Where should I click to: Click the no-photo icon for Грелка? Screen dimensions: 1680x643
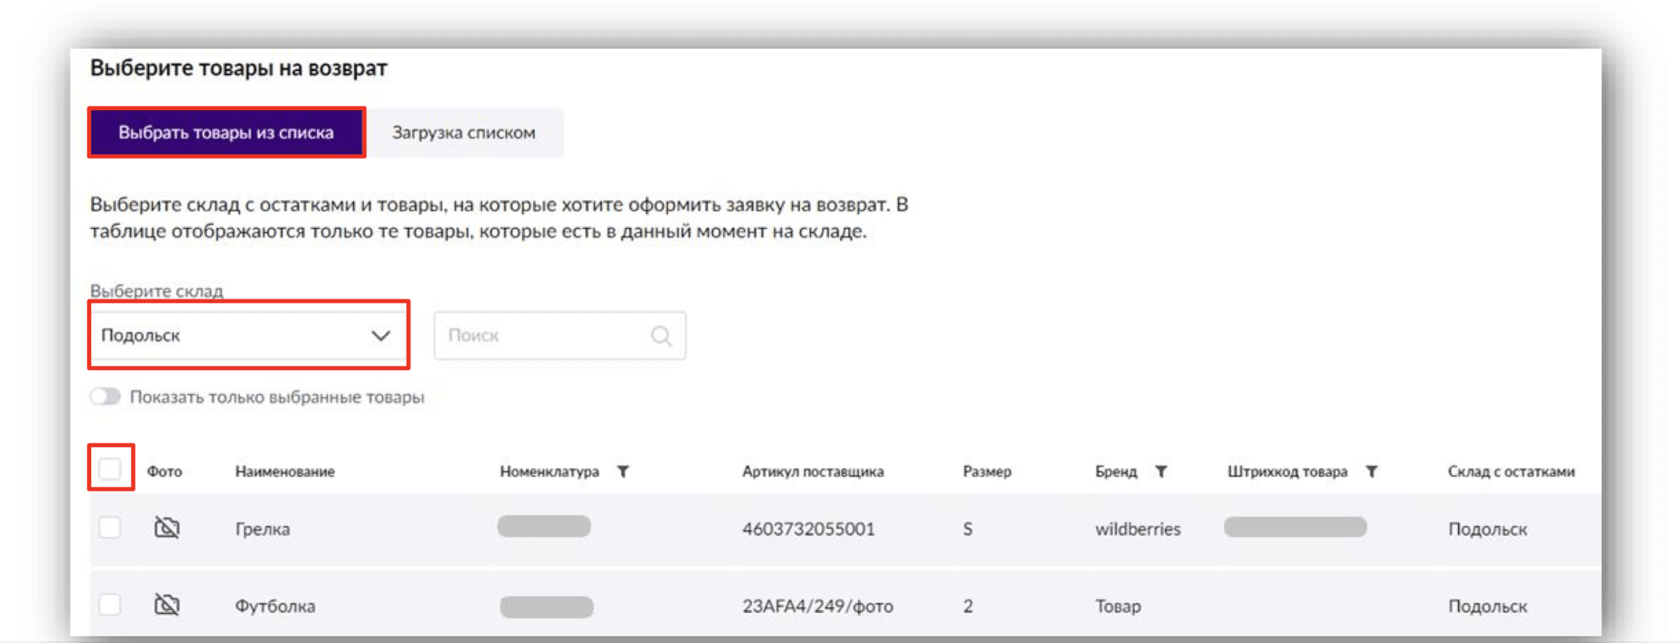pos(167,528)
